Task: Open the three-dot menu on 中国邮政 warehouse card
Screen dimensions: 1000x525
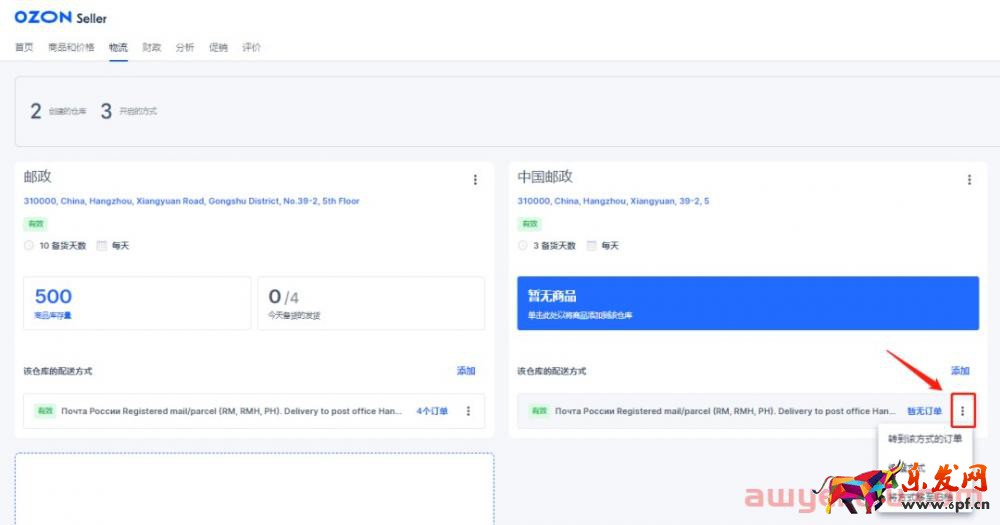Action: (969, 180)
